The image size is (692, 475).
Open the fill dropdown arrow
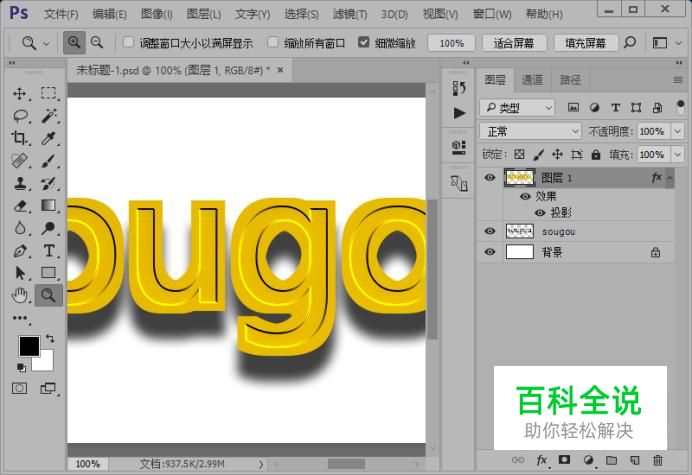(x=677, y=155)
